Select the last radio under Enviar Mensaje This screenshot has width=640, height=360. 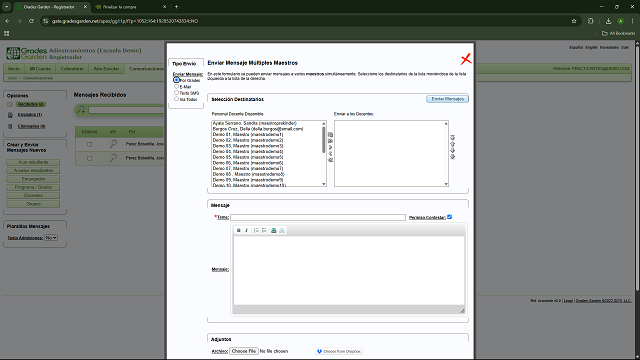176,99
